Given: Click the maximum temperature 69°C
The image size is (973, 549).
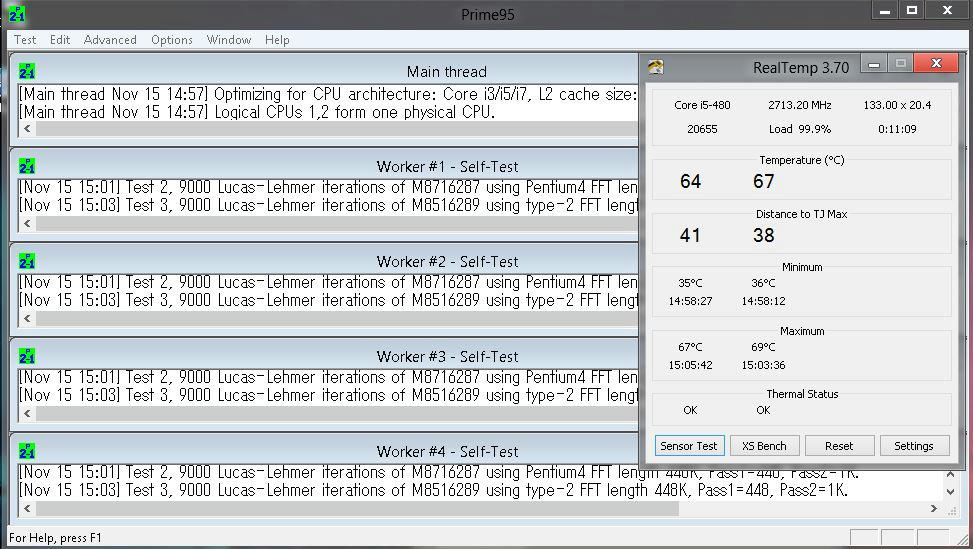Looking at the screenshot, I should 763,347.
